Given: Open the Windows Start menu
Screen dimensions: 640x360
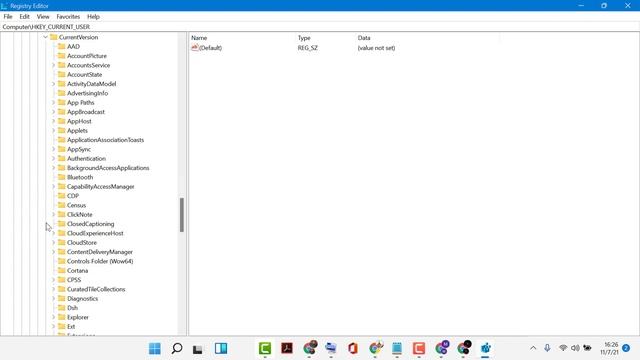Looking at the screenshot, I should [155, 349].
